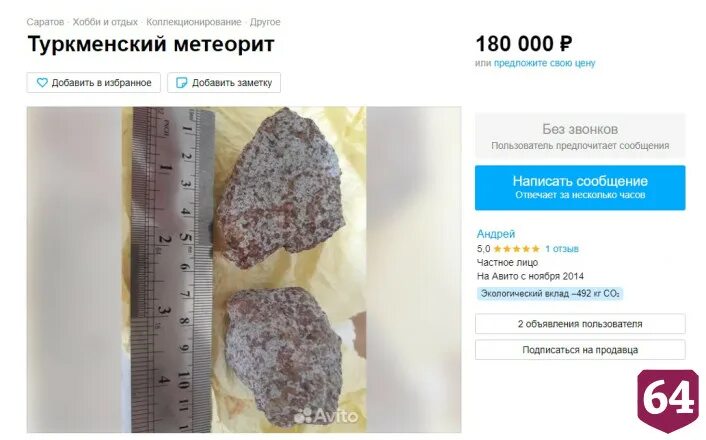Click the Без звонков notice box
The height and width of the screenshot is (440, 706).
(x=580, y=136)
